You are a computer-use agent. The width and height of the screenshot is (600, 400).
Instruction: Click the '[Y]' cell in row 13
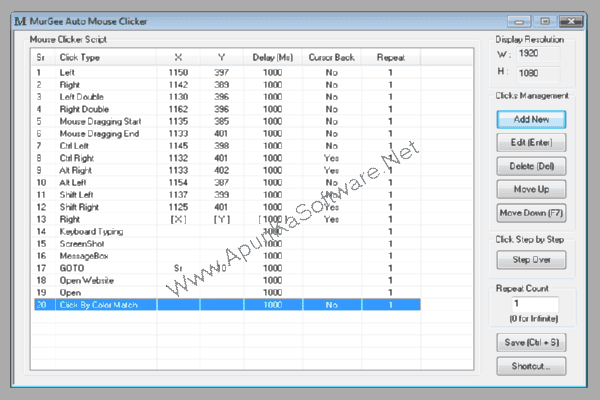[x=222, y=219]
